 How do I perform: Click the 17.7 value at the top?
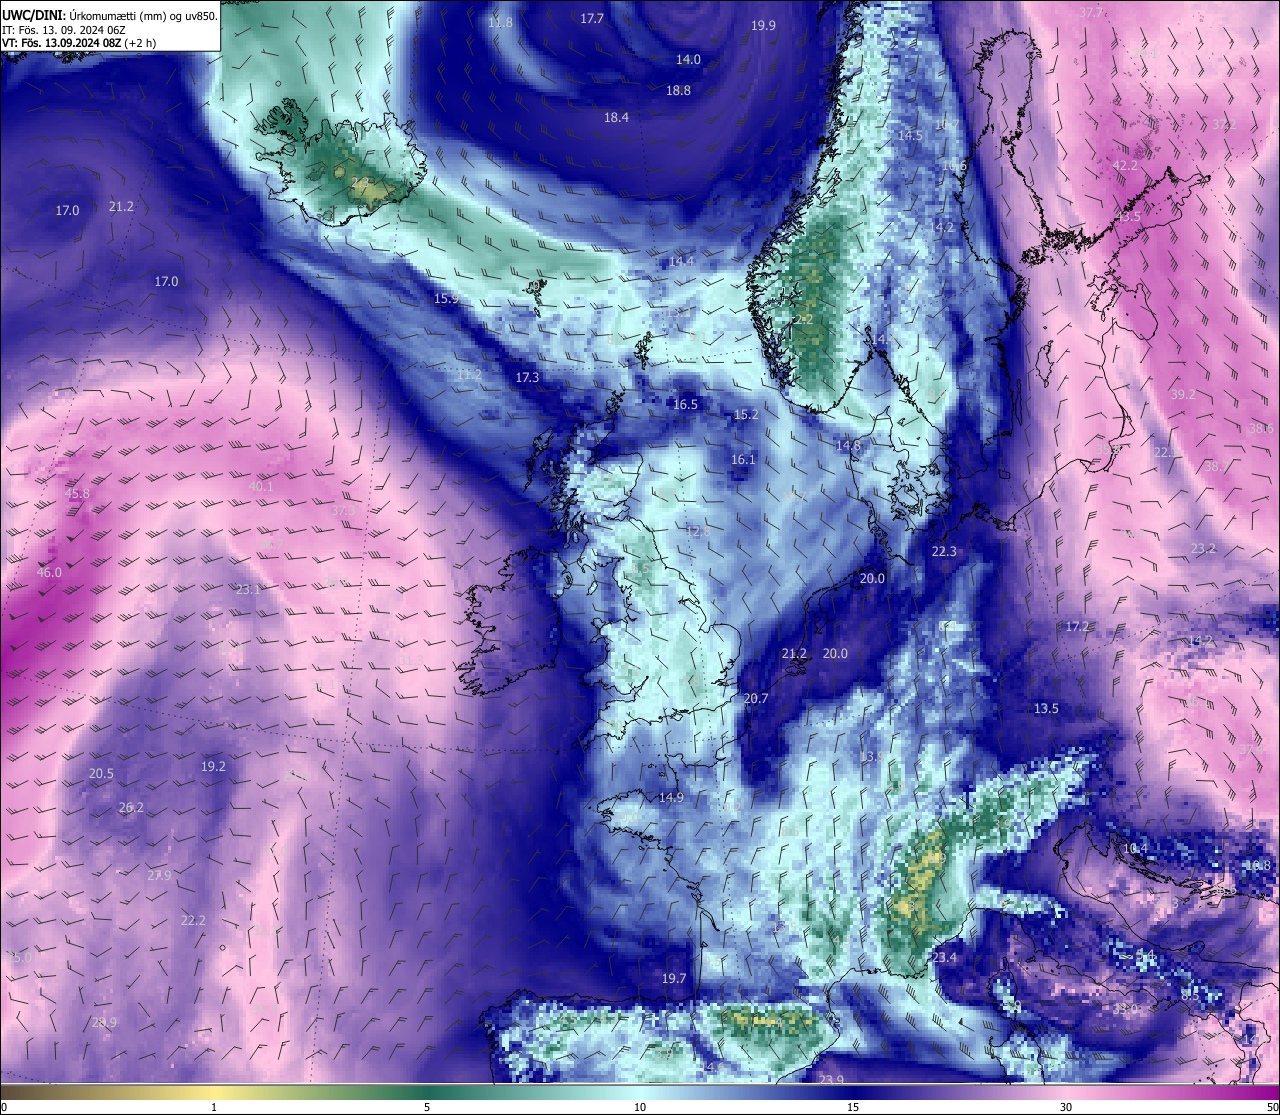click(x=592, y=19)
